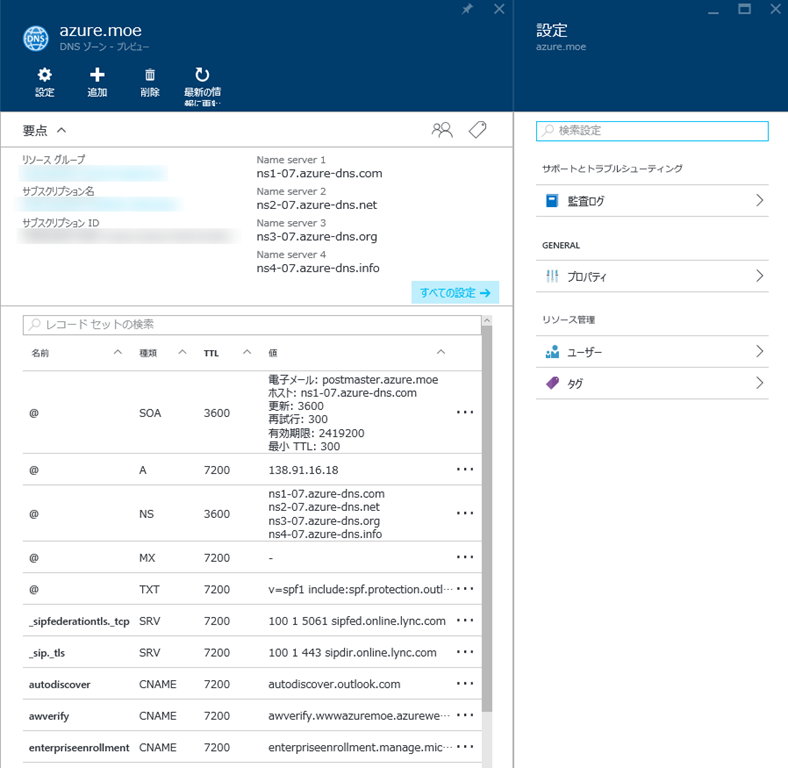The height and width of the screenshot is (768, 788).
Task: Click the すべての設定 link
Action: 455,293
